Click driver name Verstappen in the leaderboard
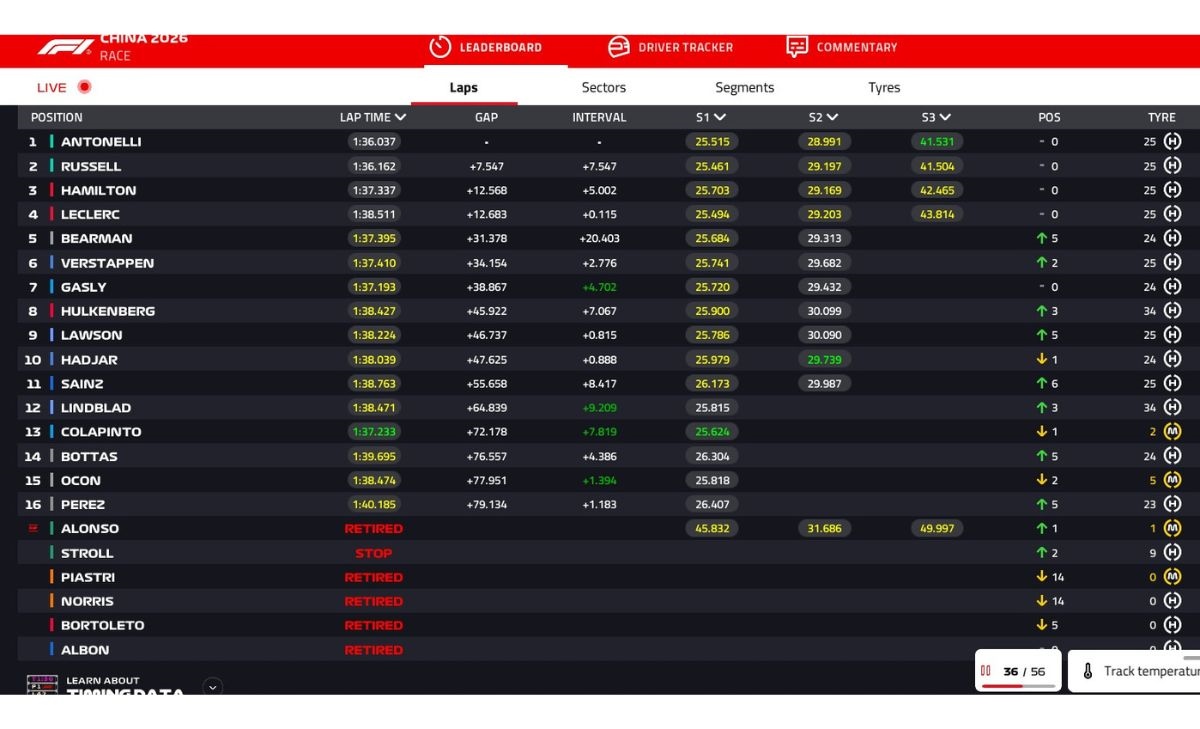The image size is (1200, 729). click(107, 263)
